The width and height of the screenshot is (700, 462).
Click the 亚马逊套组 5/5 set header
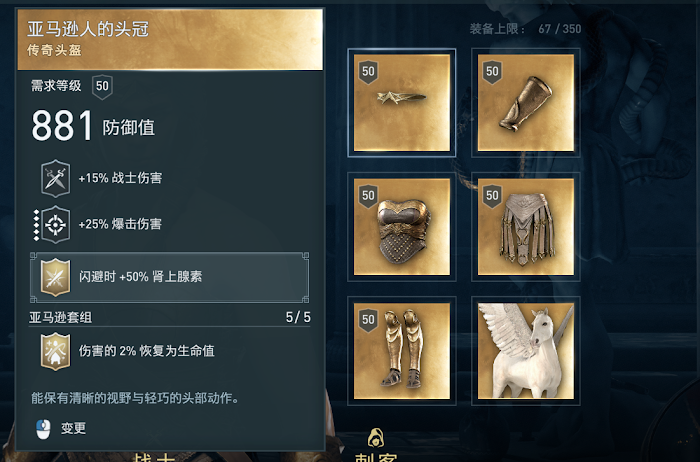[170, 317]
